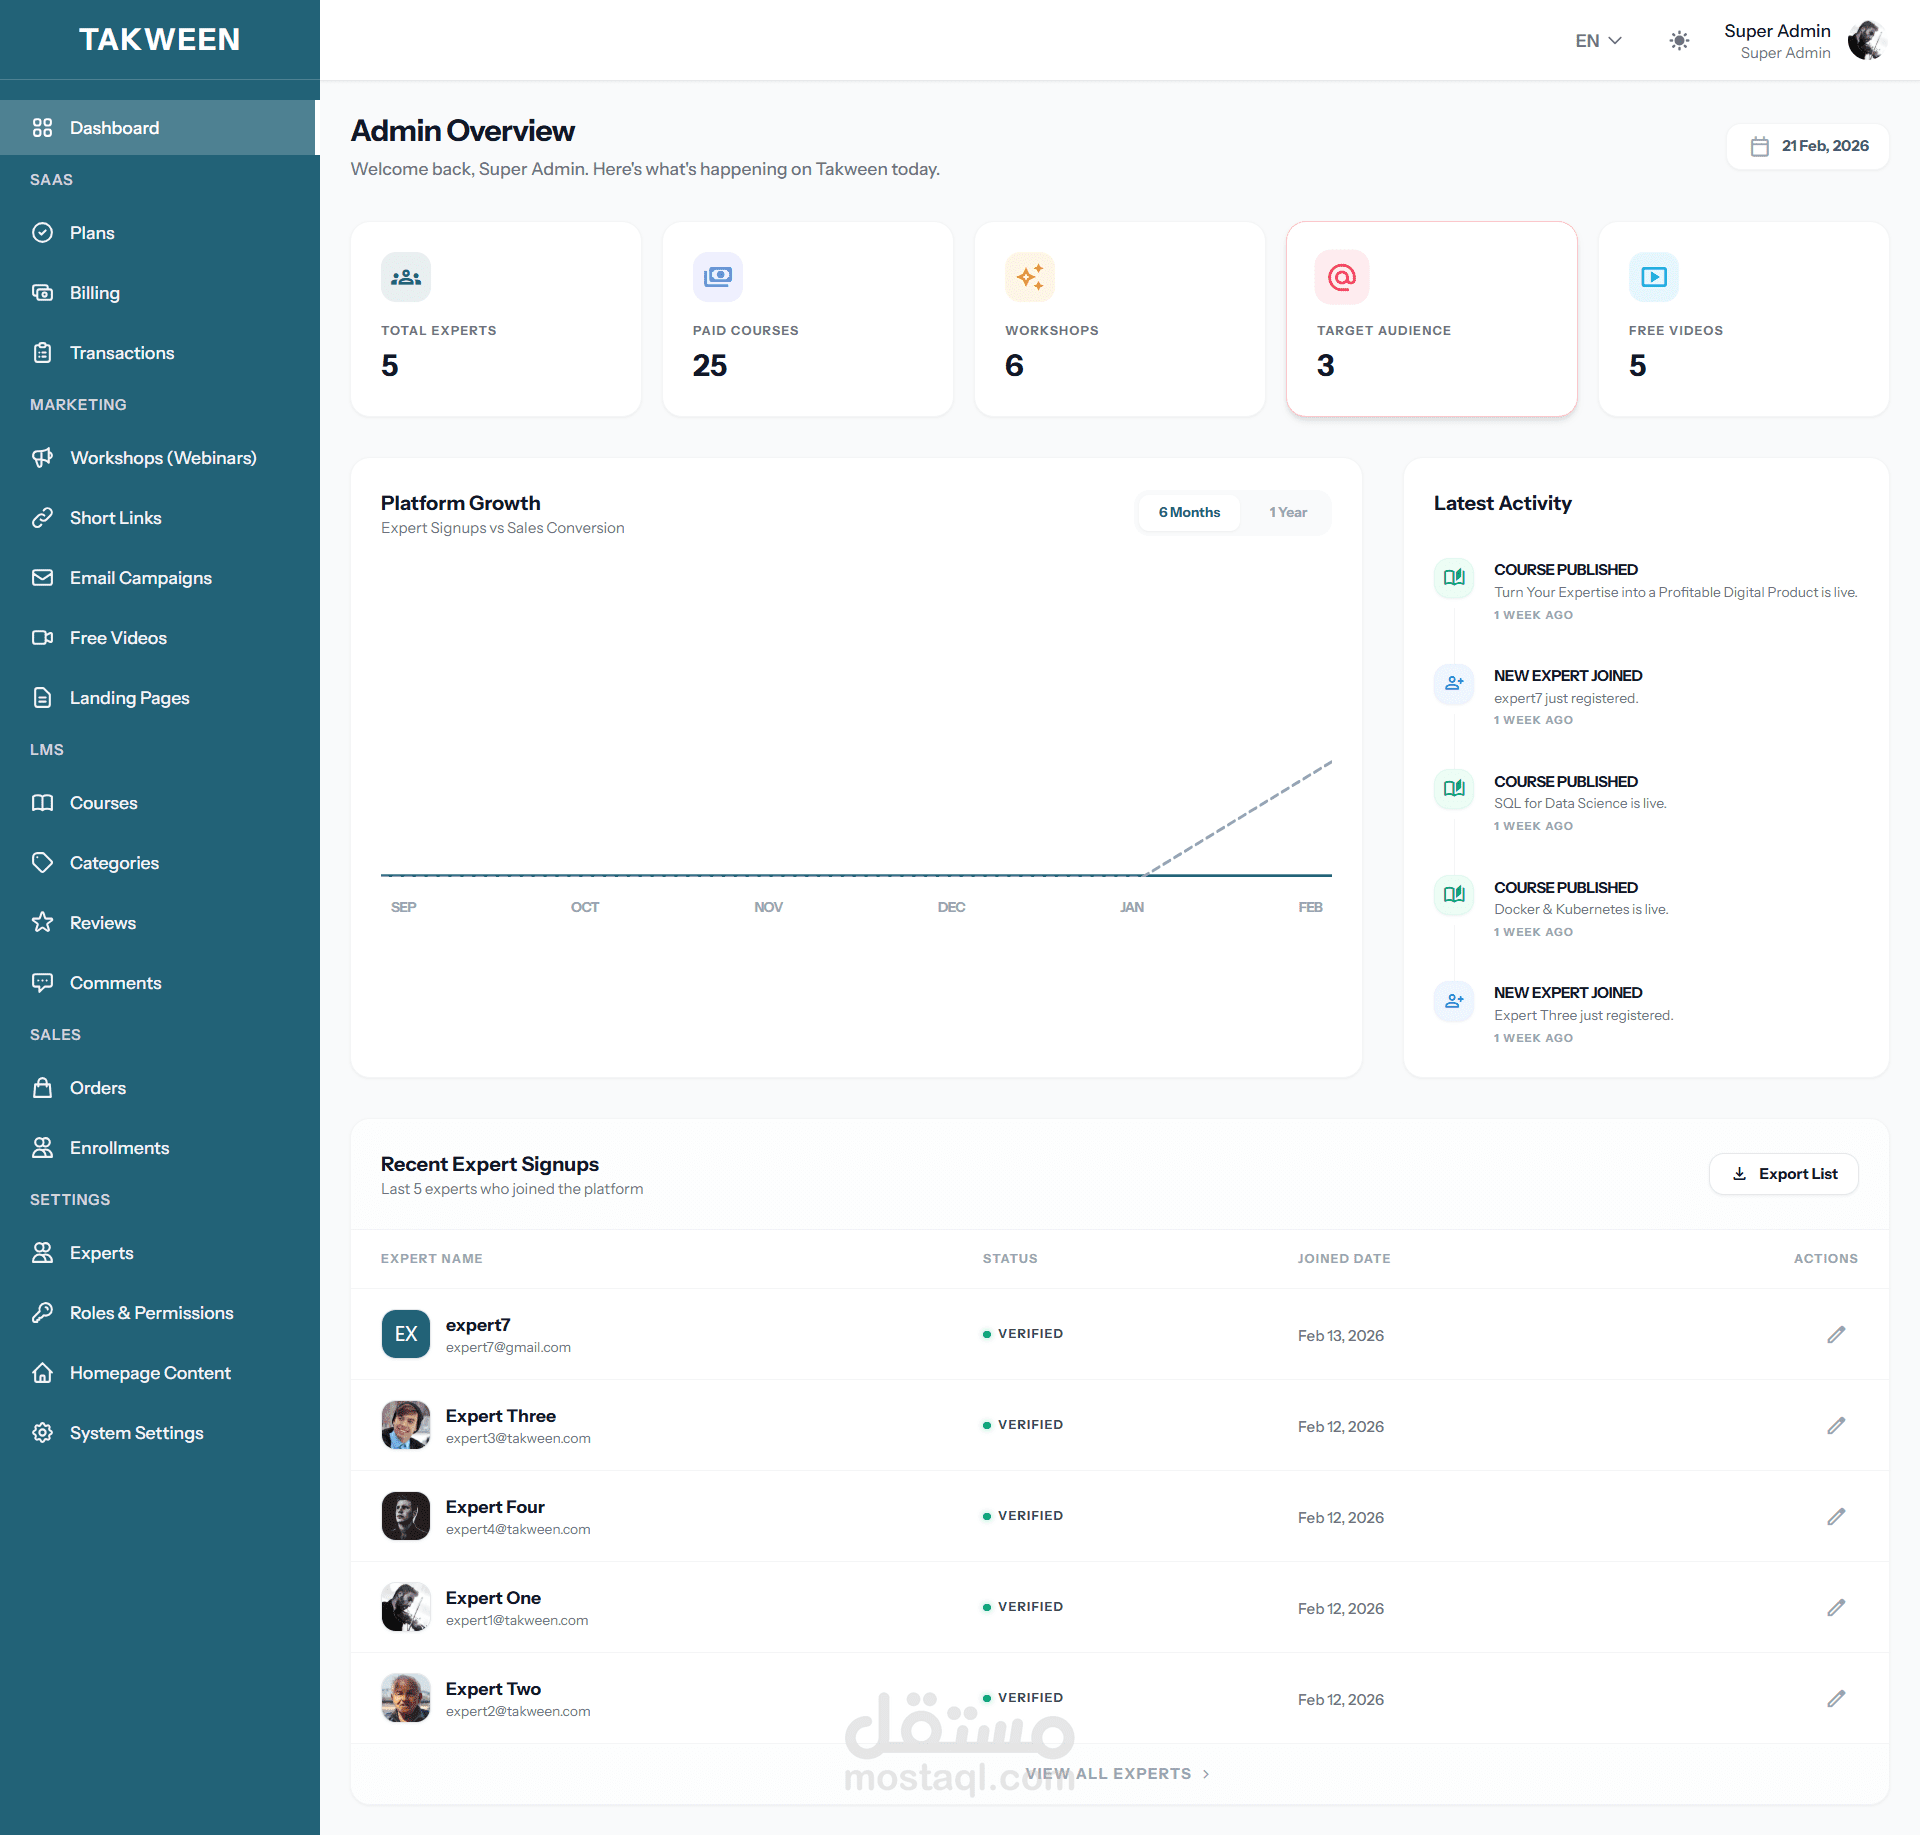Click the Short Links chain icon
Screen dimensions: 1920x1835
click(x=42, y=518)
